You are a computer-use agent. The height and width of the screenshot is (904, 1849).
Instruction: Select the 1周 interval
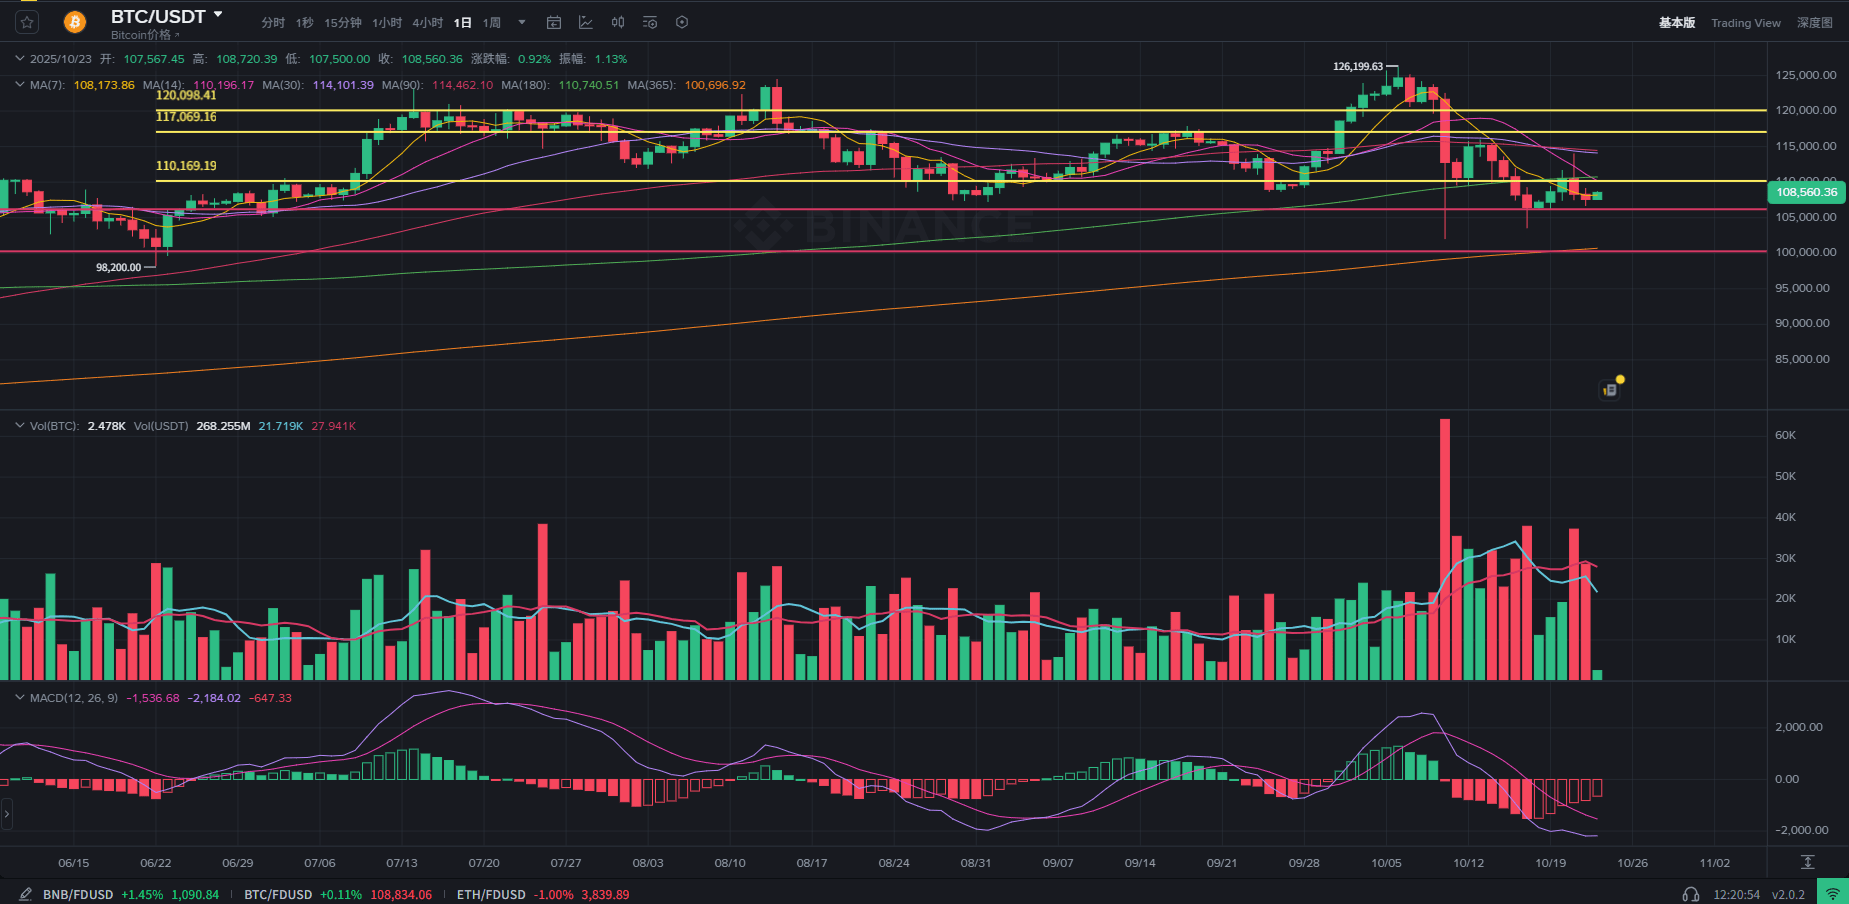492,22
